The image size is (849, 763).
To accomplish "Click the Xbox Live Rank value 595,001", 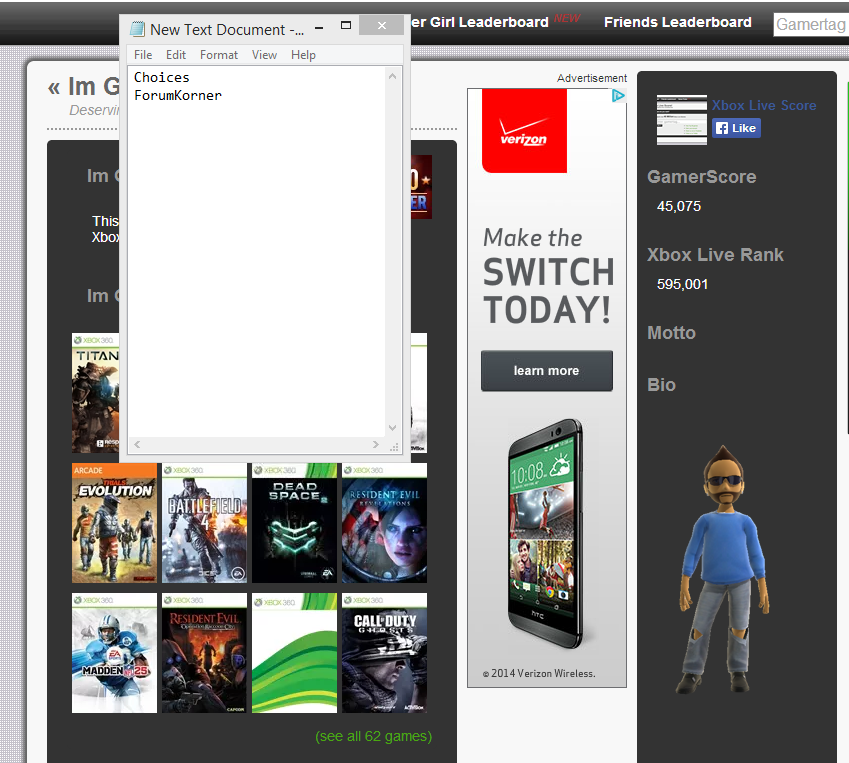I will [682, 284].
